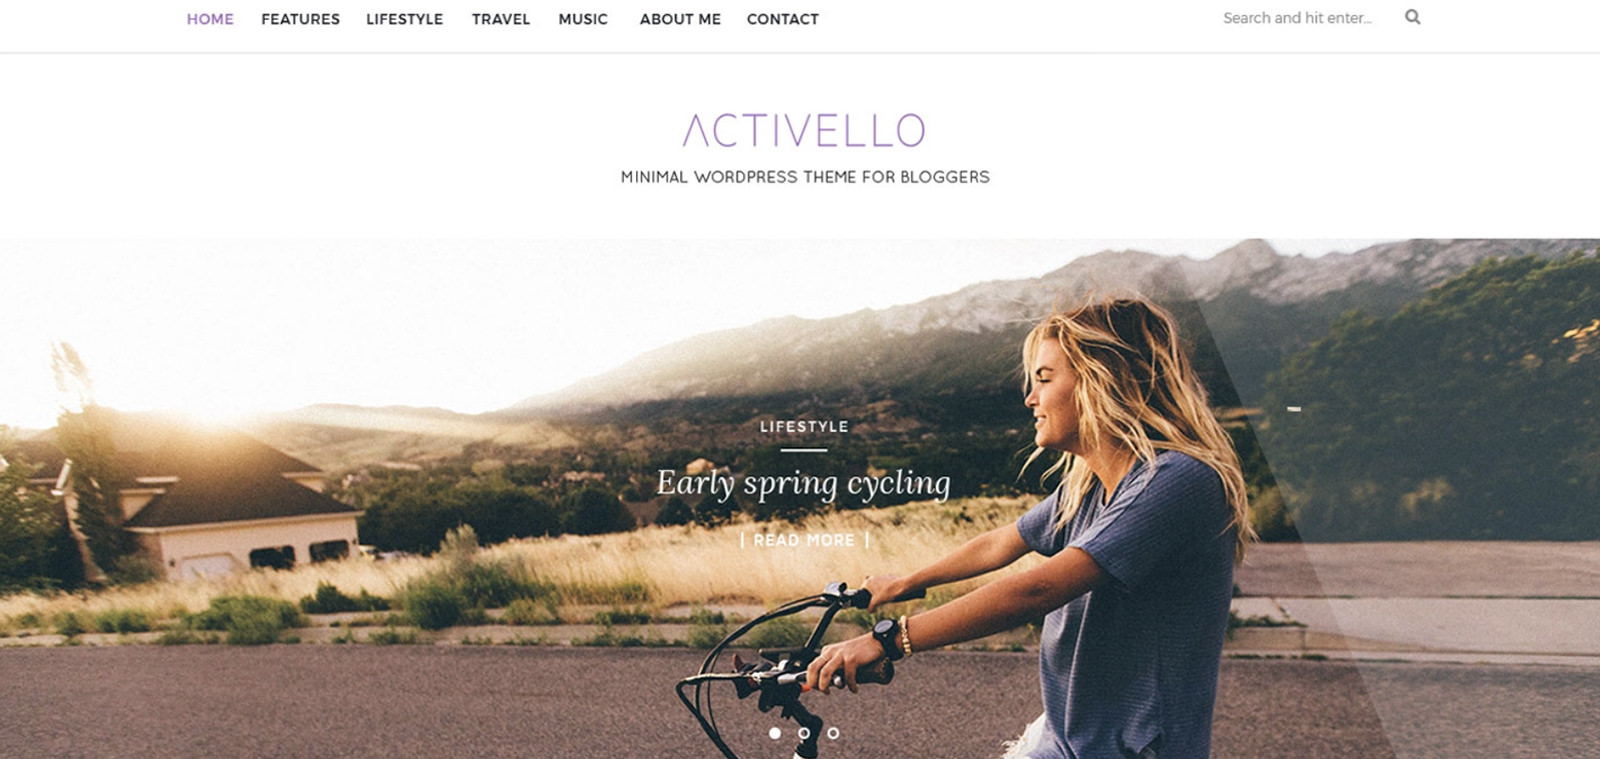Go to the Travel menu item
Screen dimensions: 1600x759
point(501,19)
